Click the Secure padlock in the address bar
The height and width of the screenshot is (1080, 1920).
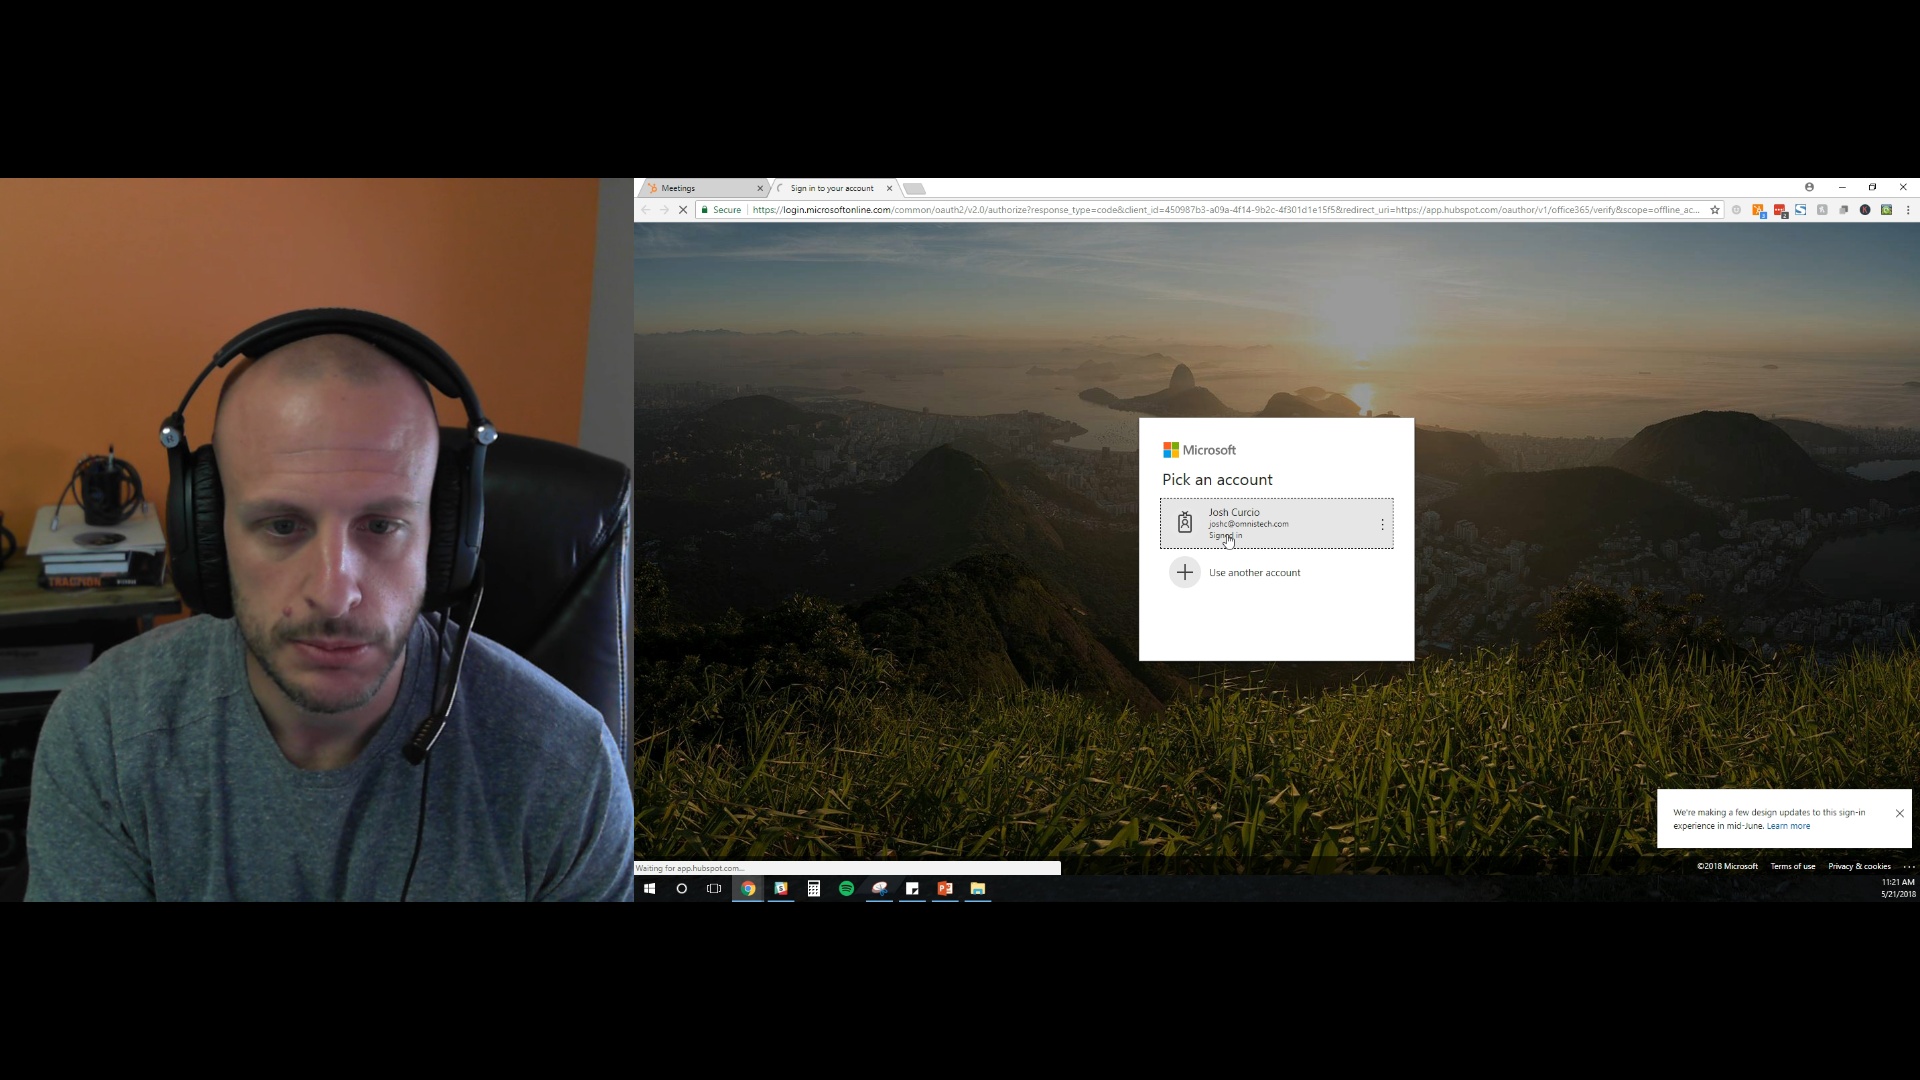pyautogui.click(x=707, y=210)
